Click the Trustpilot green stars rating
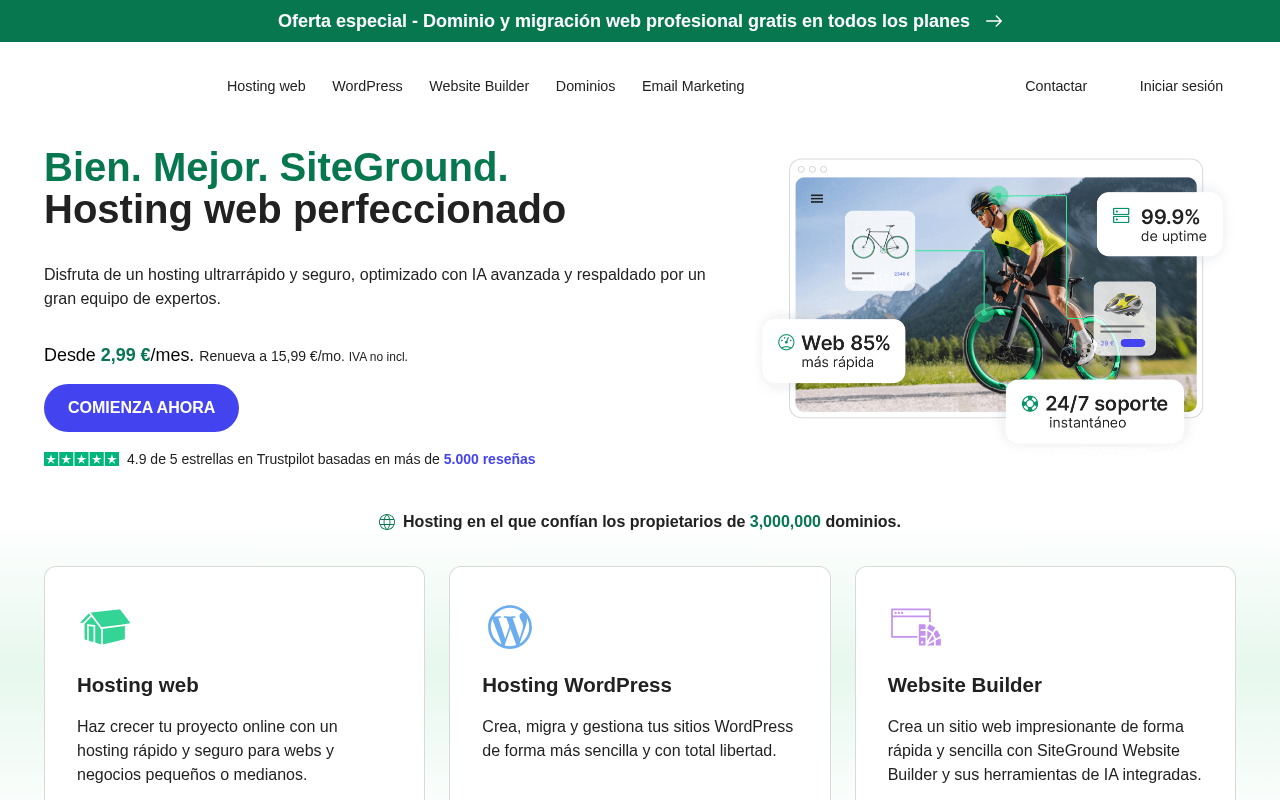The image size is (1280, 800). pyautogui.click(x=82, y=459)
